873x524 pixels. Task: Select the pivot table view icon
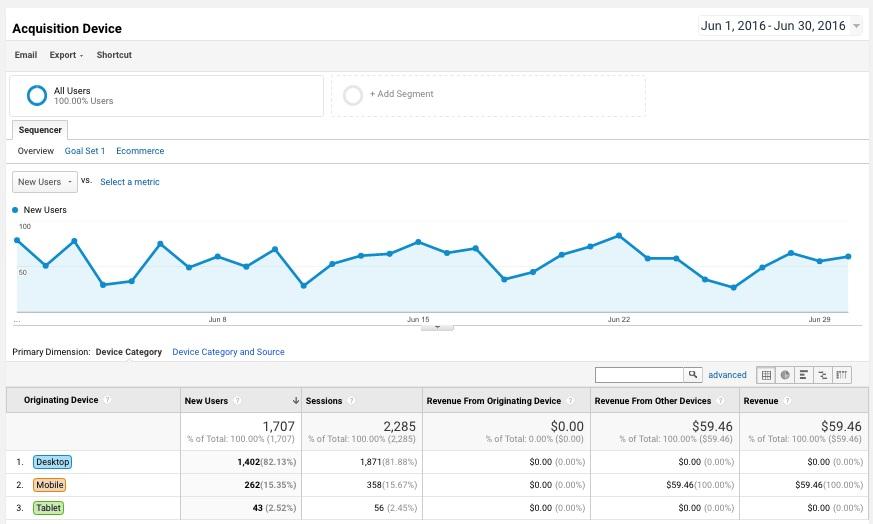pyautogui.click(x=842, y=375)
